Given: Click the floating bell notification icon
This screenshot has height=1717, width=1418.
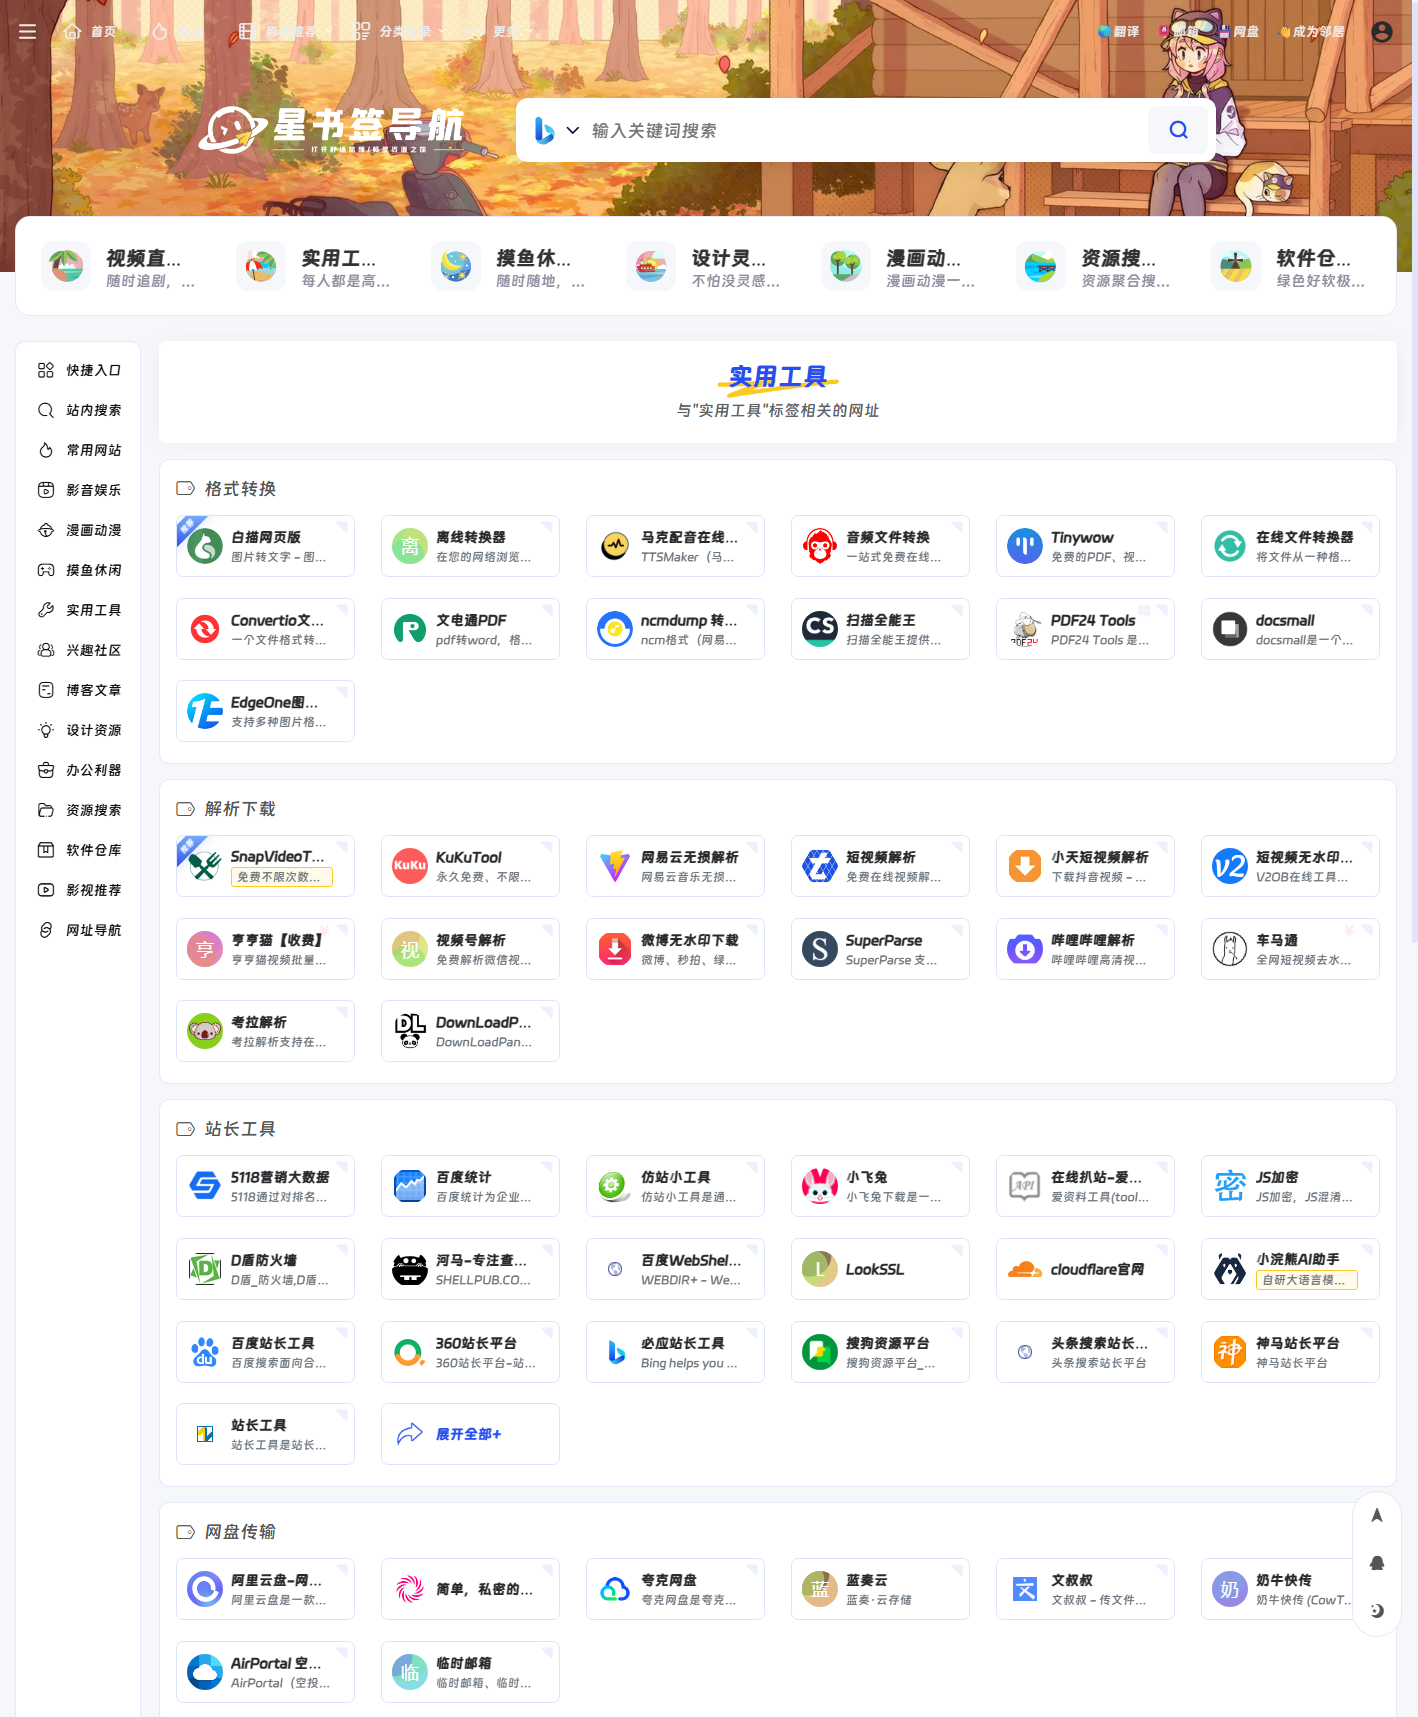Looking at the screenshot, I should tap(1377, 1563).
